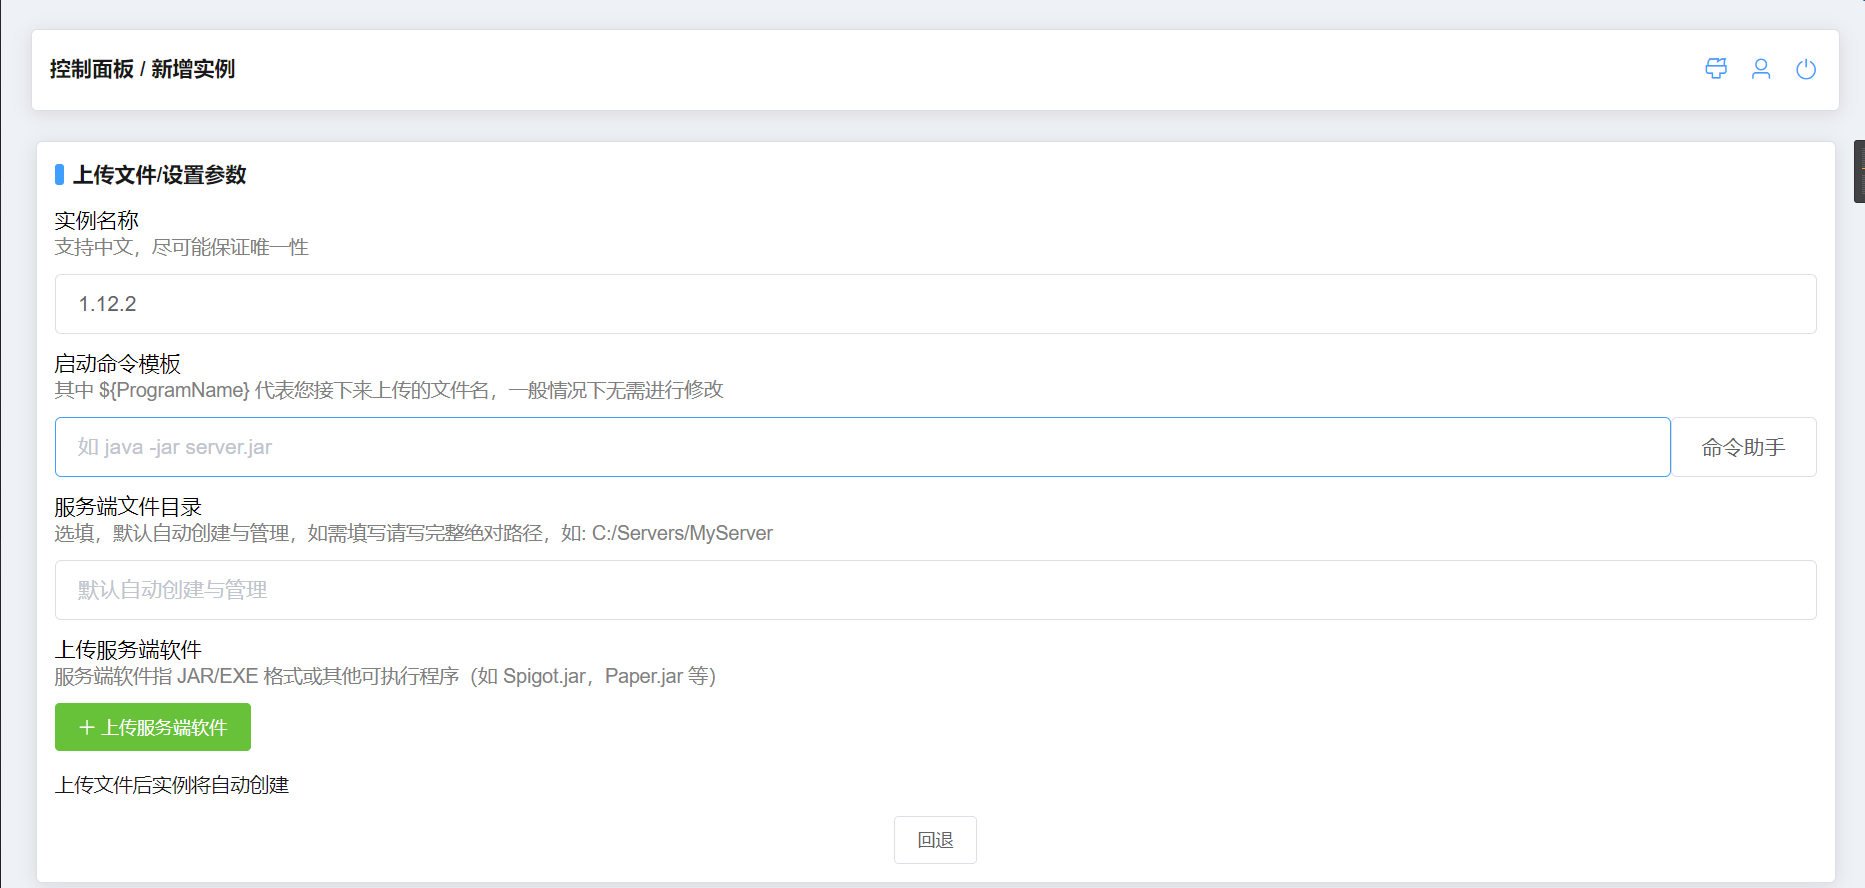The width and height of the screenshot is (1865, 888).
Task: Click the ${ProgramName} hint description text
Action: point(389,390)
